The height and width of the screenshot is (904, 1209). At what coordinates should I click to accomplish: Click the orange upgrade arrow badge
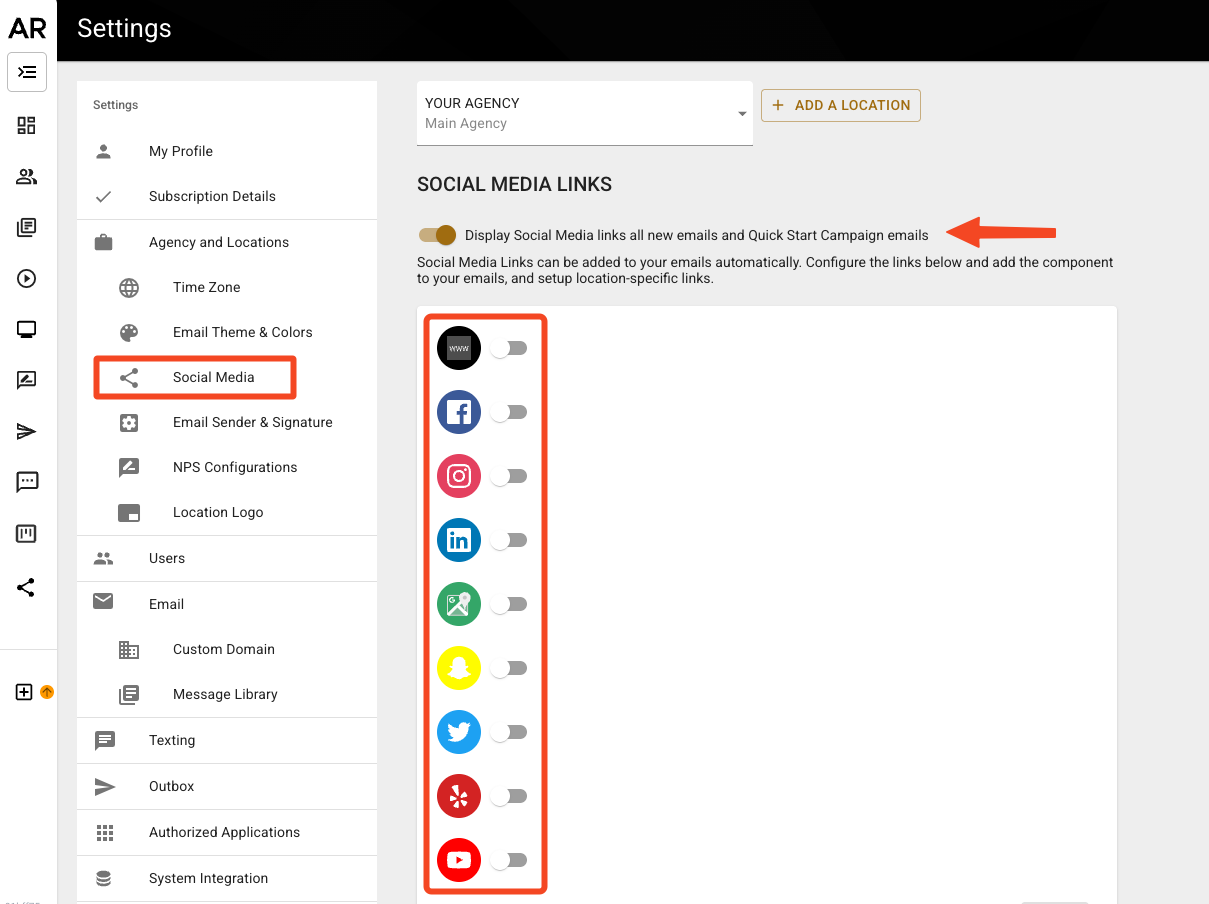[46, 692]
